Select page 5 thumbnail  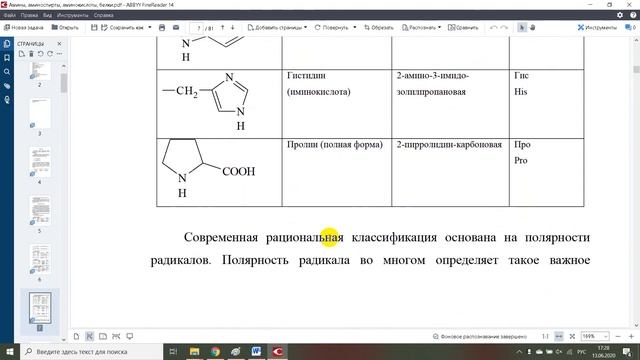point(40,211)
